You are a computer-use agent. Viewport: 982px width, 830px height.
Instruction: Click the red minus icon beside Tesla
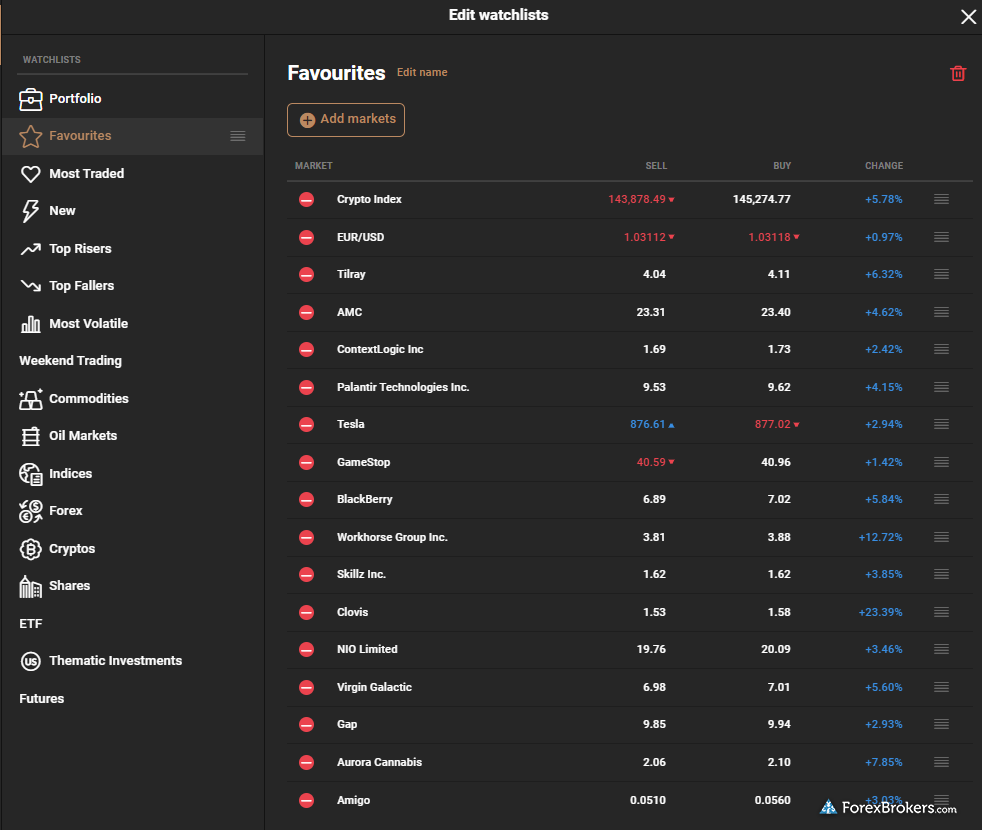306,425
